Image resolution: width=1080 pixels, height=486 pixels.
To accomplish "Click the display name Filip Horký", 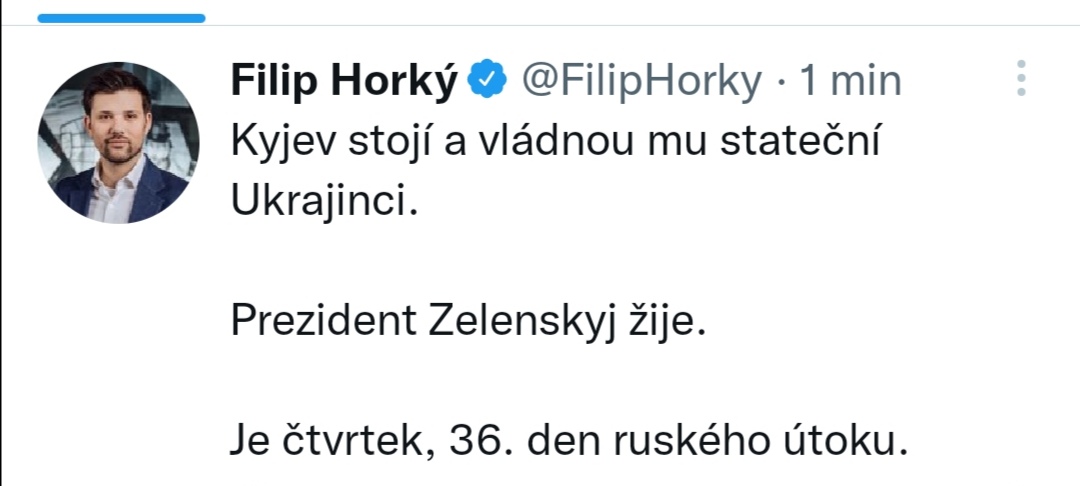I will (343, 80).
